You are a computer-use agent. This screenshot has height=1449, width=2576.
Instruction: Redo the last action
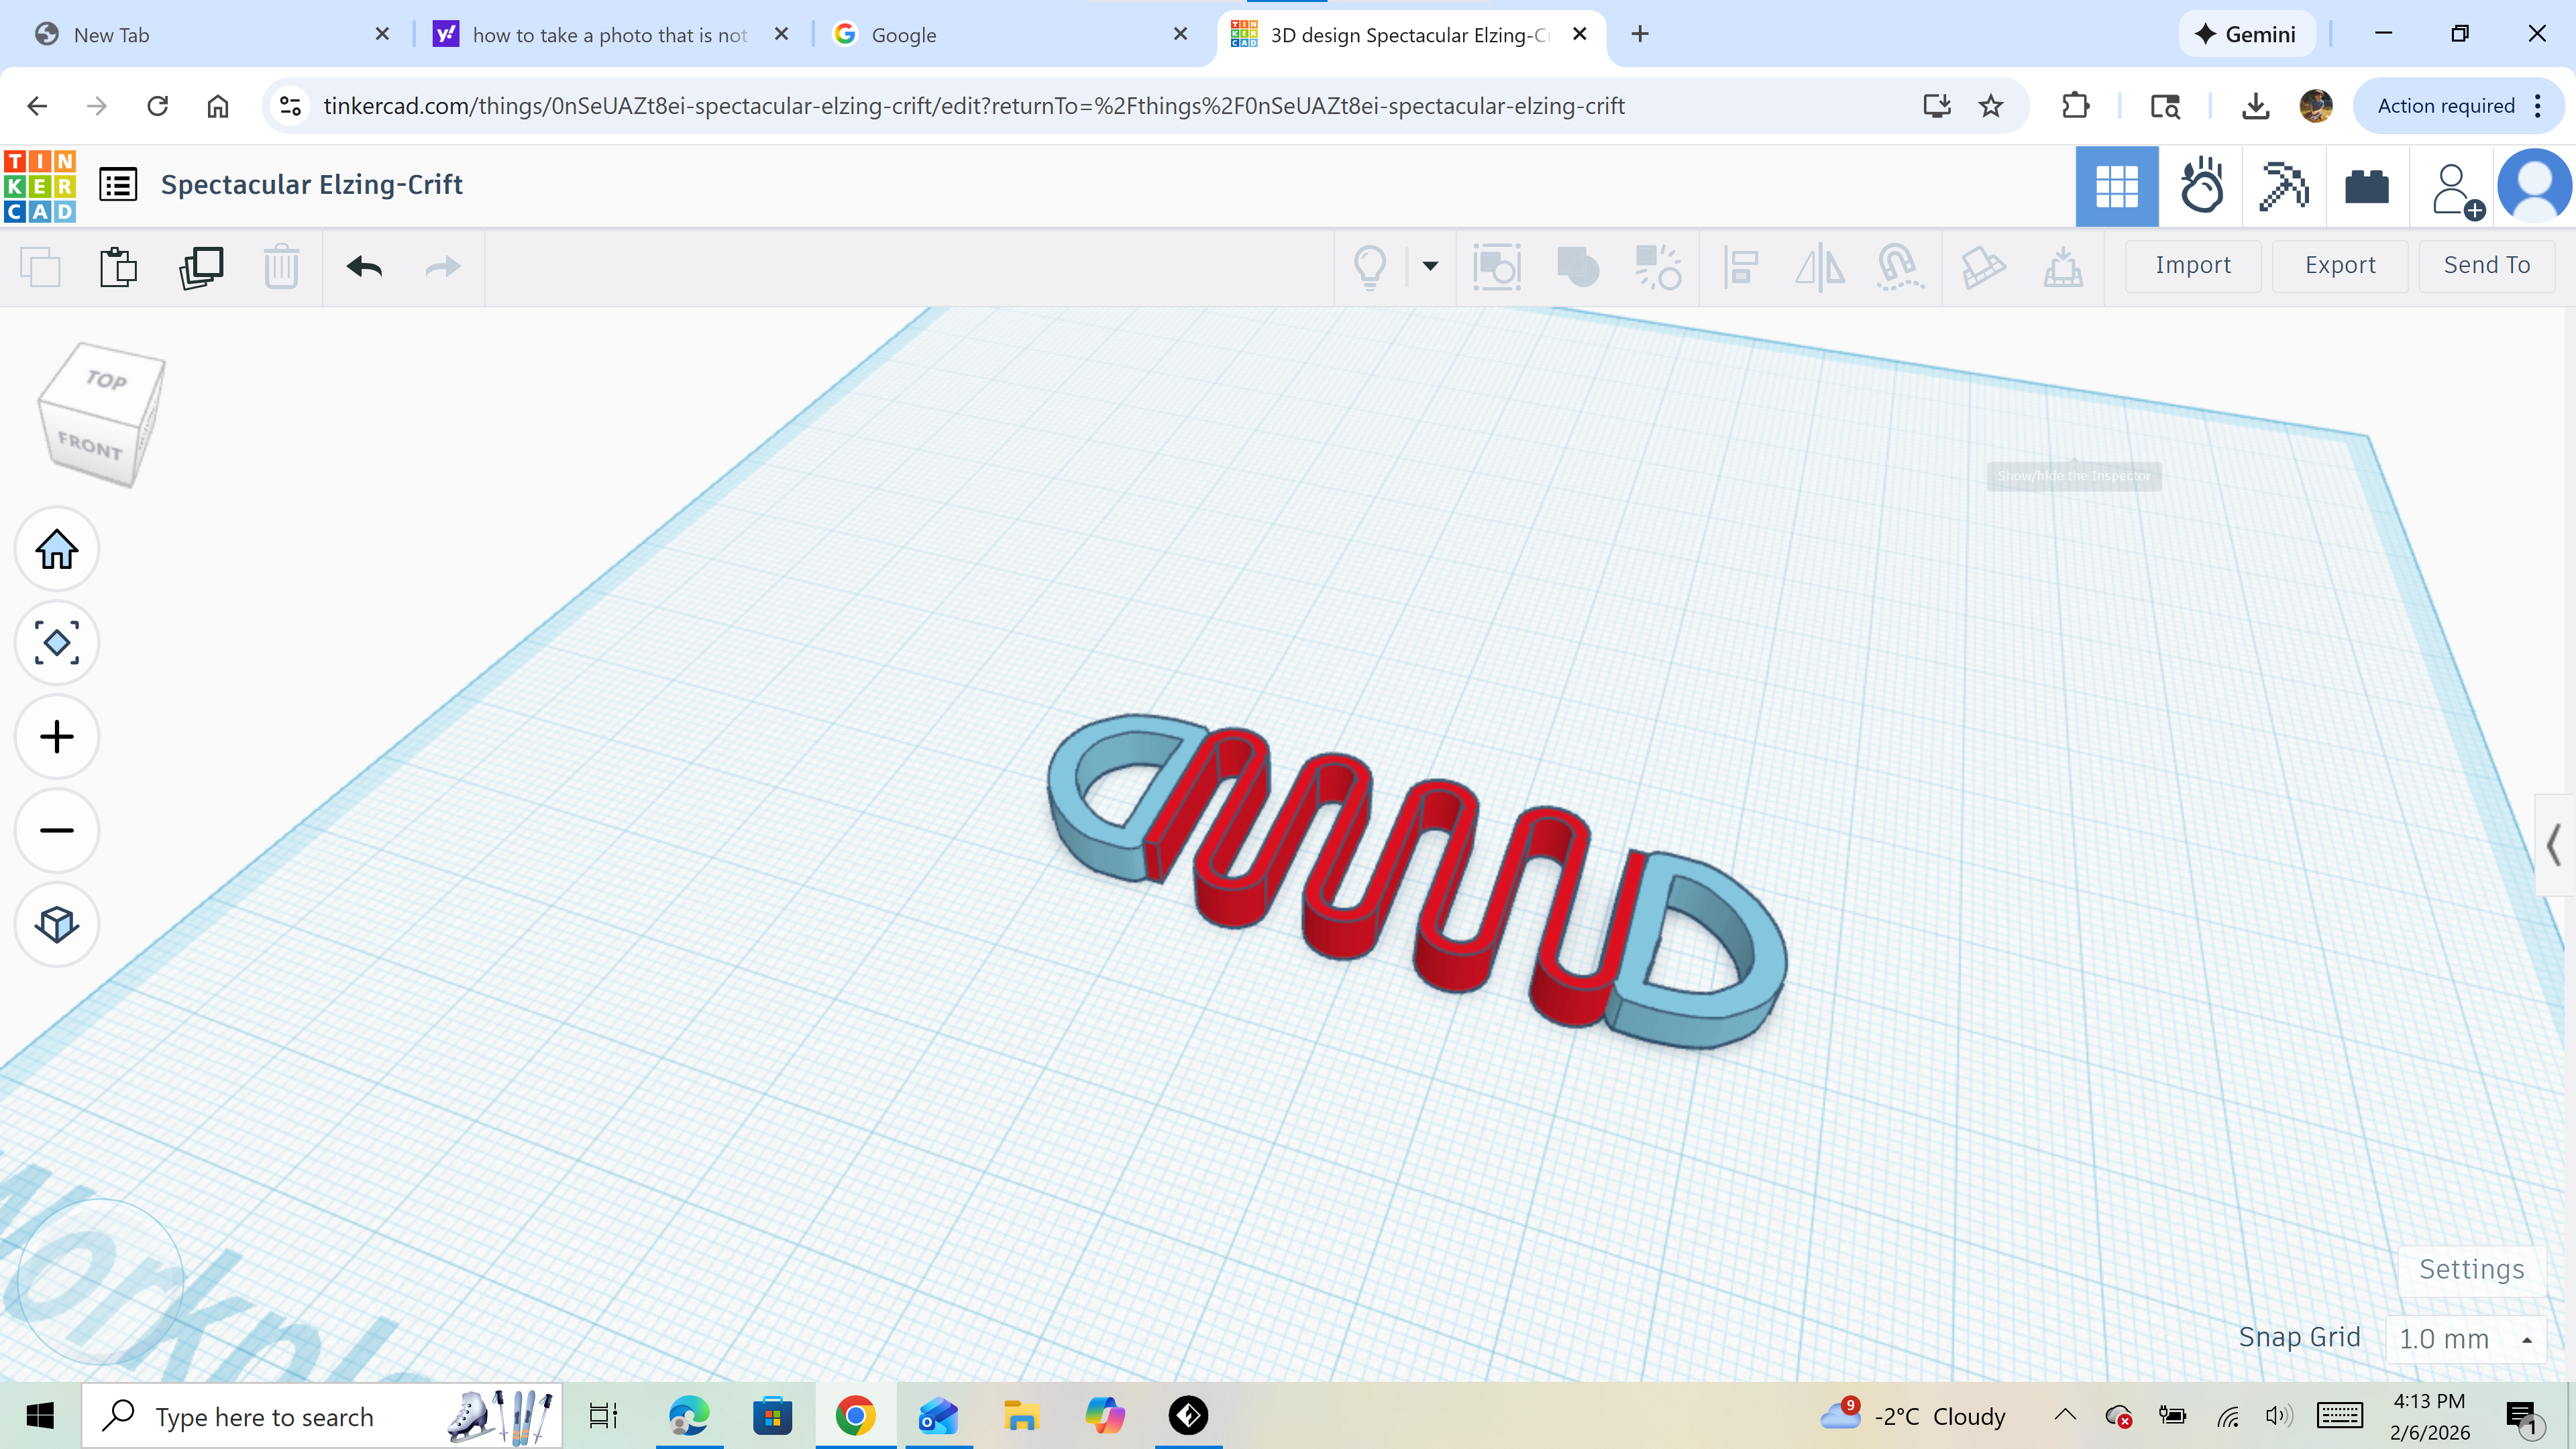[442, 267]
